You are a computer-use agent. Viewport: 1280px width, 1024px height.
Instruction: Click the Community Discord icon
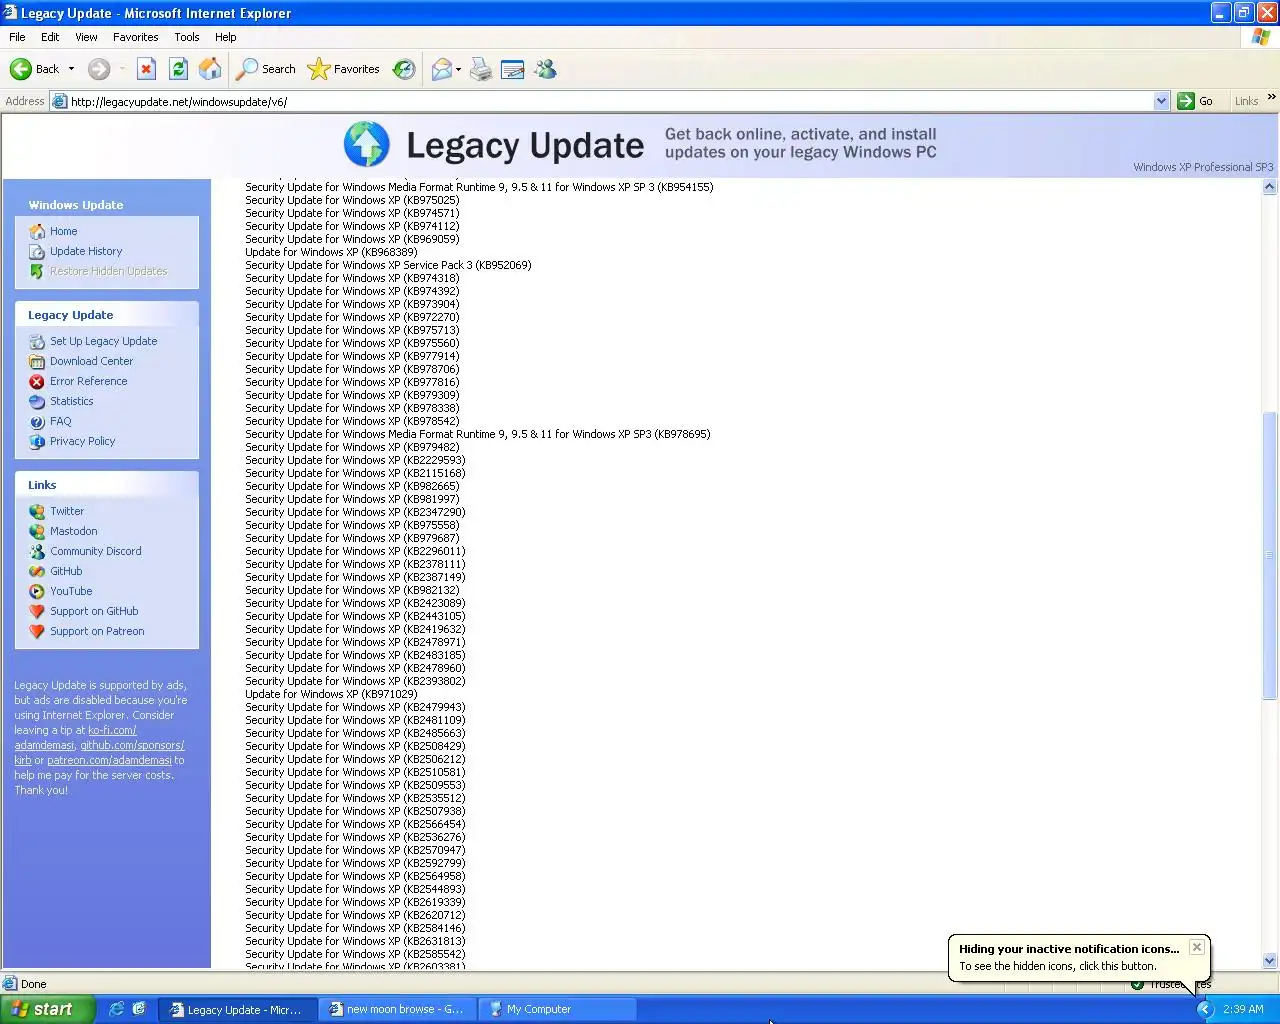[37, 551]
